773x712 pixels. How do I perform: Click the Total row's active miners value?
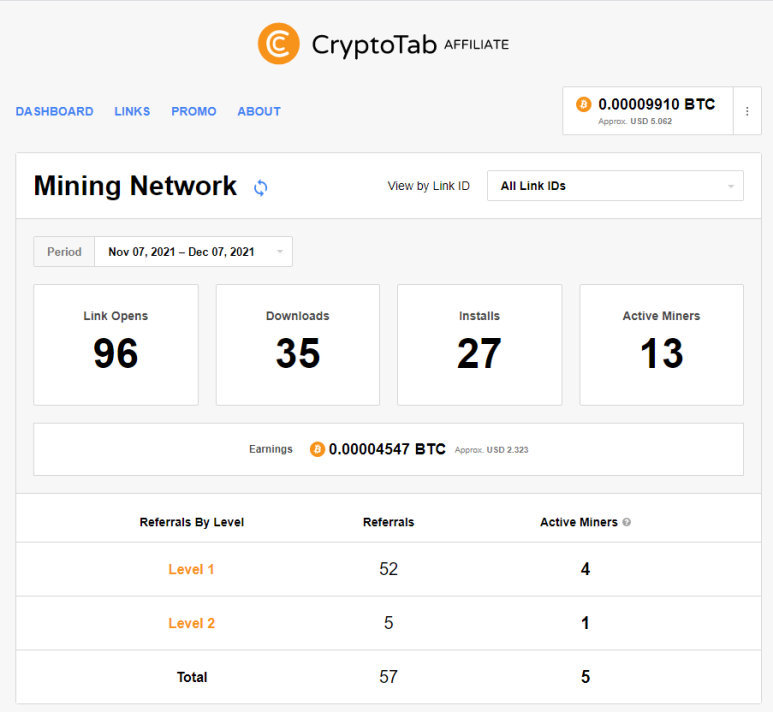585,676
